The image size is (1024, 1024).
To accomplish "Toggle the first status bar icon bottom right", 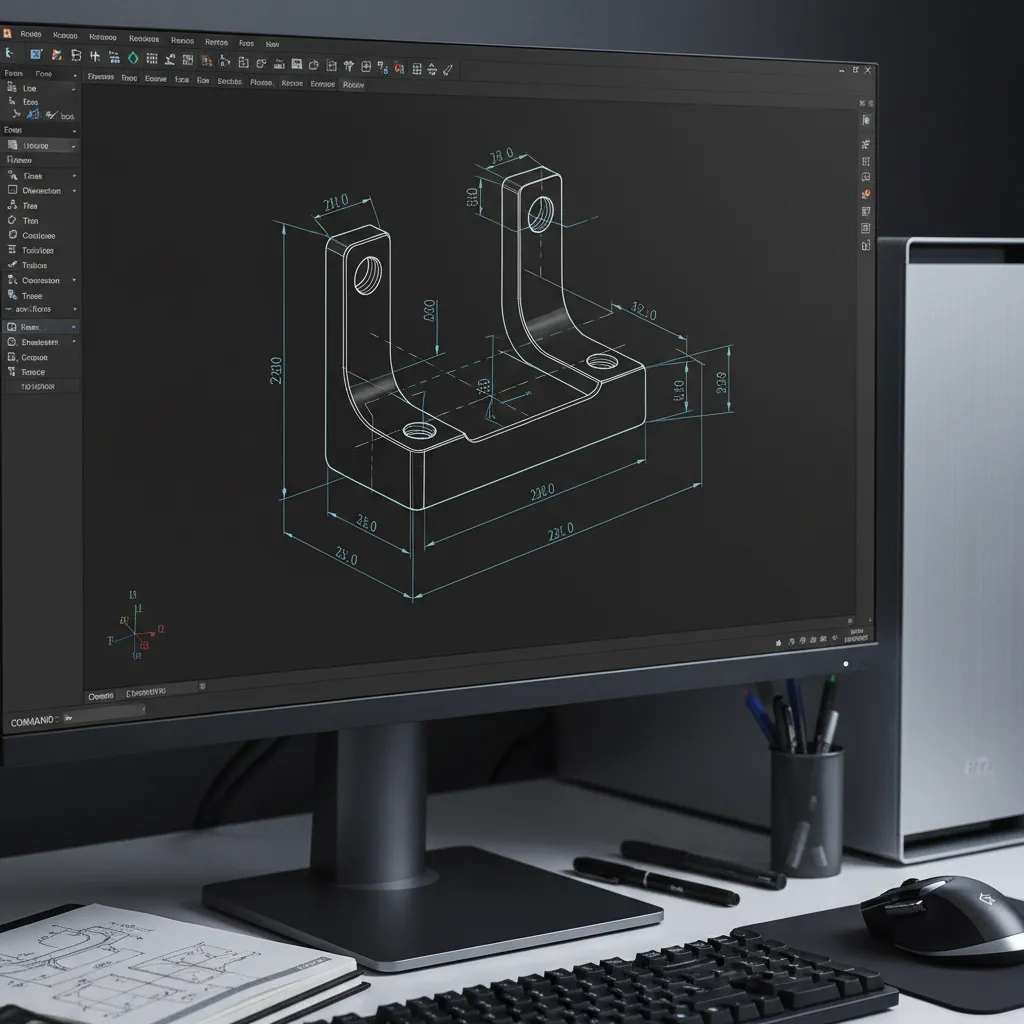I will 778,642.
